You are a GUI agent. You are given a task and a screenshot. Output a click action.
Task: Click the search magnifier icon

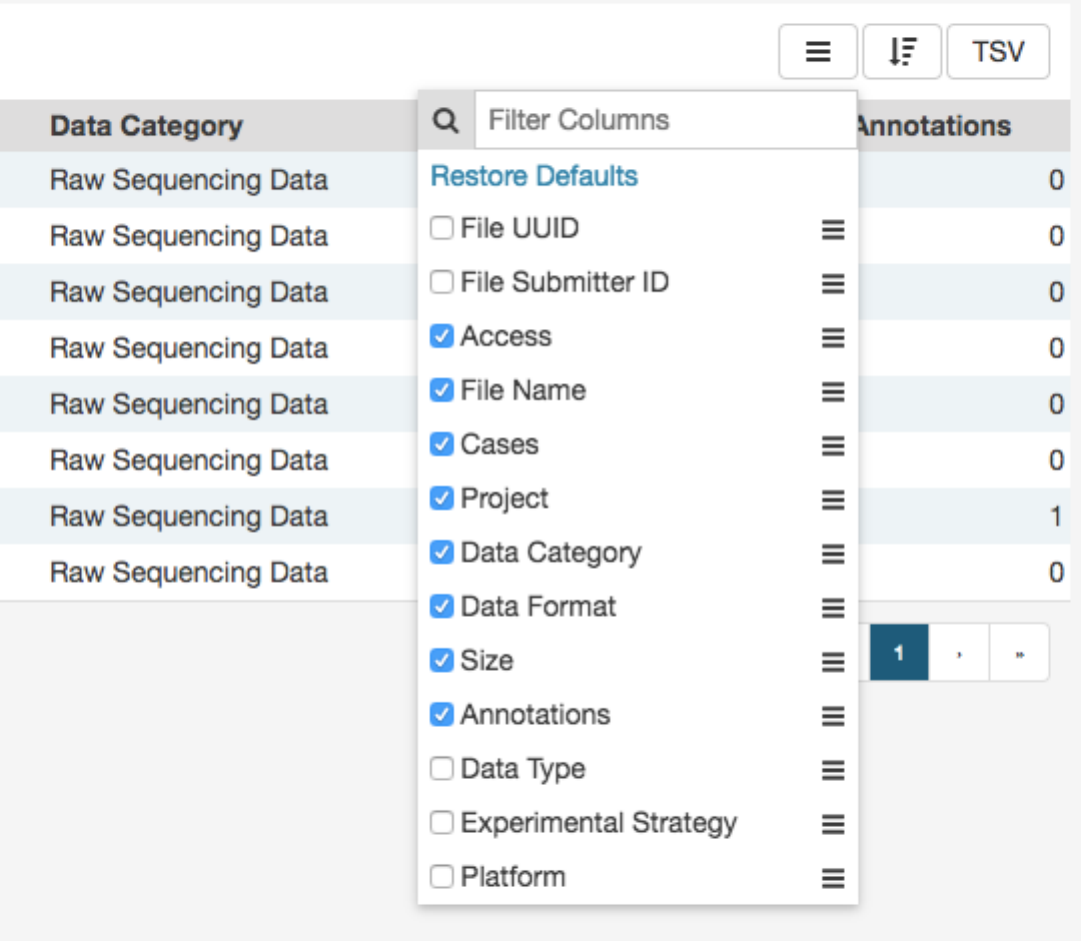point(447,121)
